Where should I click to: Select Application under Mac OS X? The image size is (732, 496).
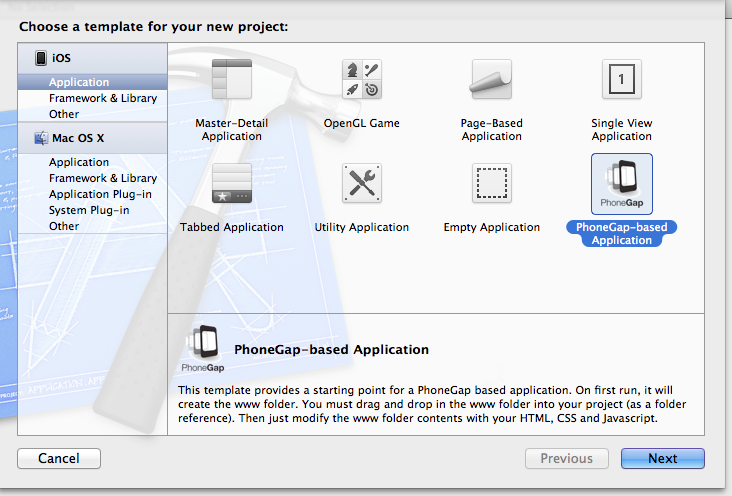tap(92, 162)
